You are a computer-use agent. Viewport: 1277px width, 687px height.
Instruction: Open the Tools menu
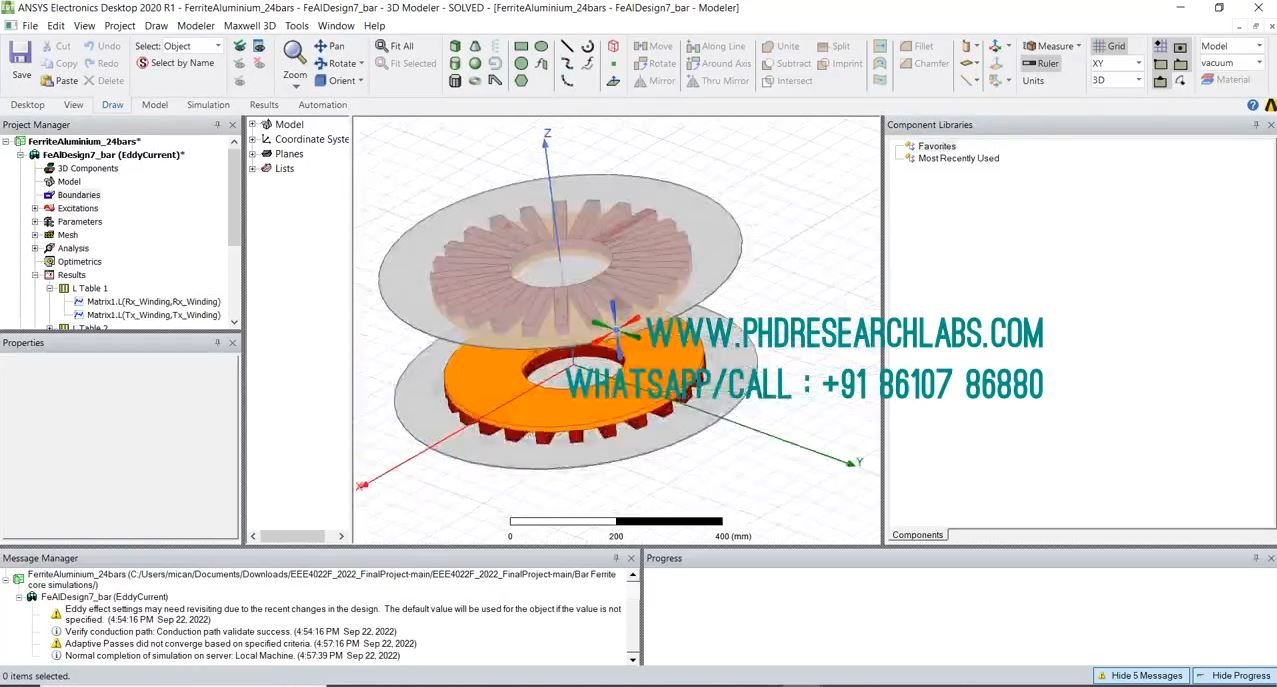click(x=297, y=26)
